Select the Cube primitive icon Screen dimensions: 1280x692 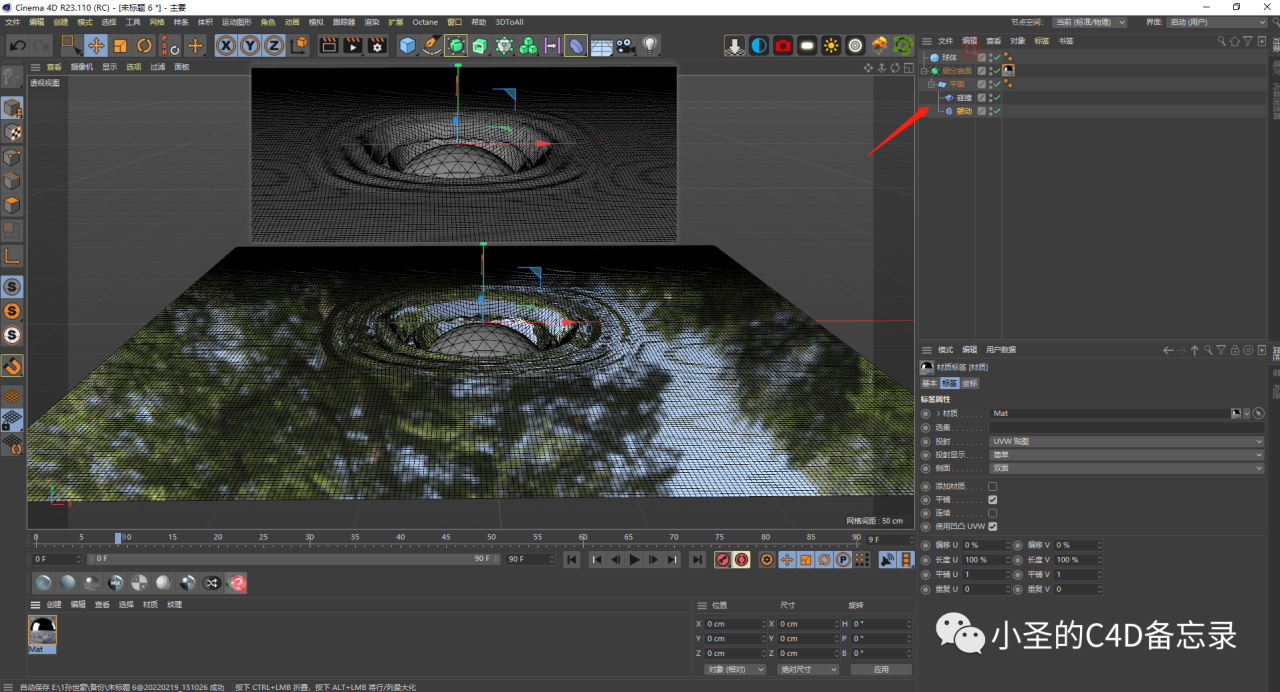407,45
